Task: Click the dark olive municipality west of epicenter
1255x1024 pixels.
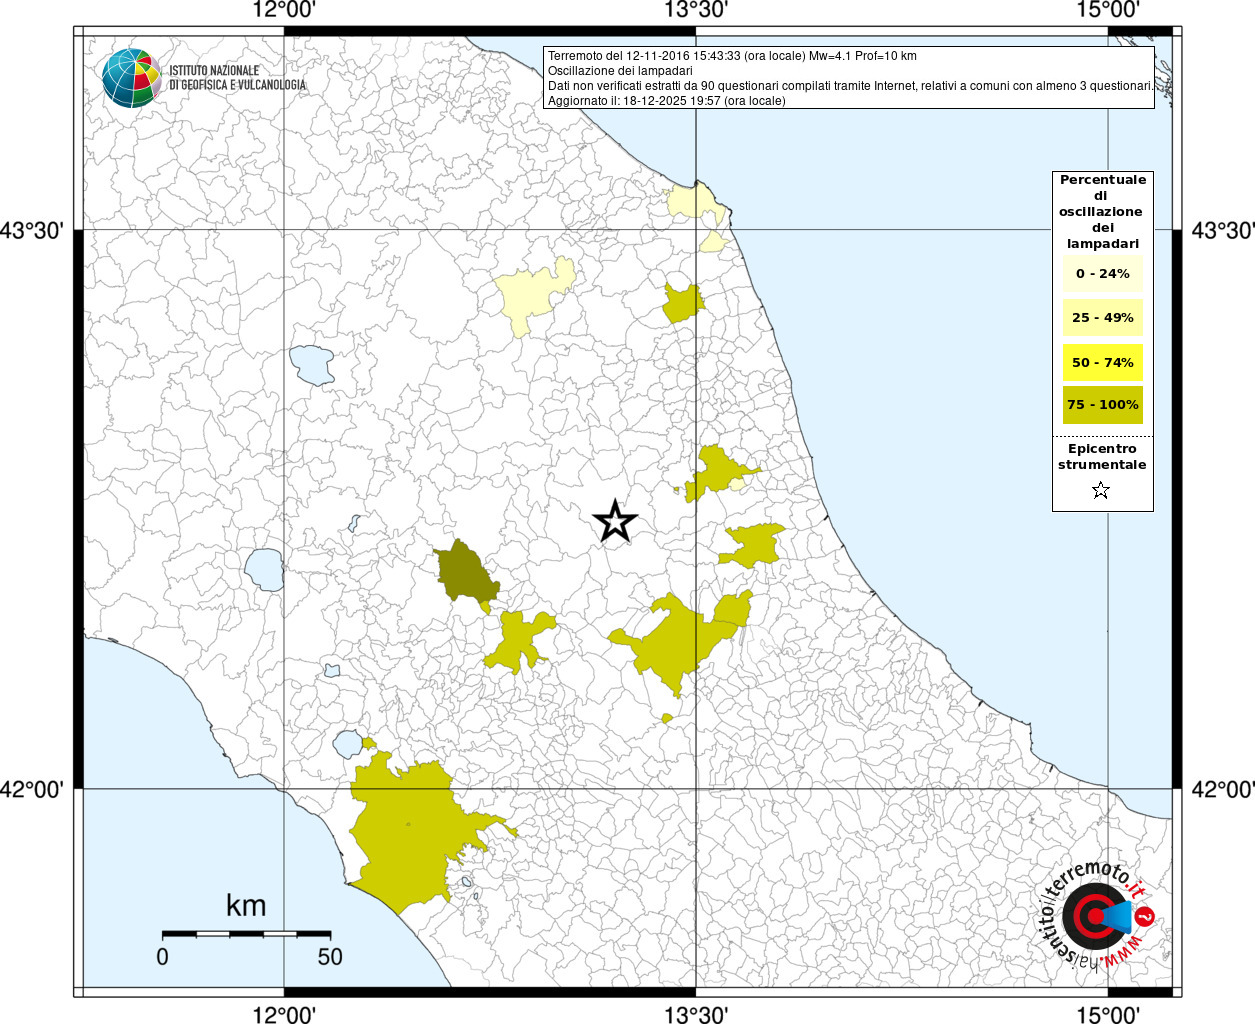Action: tap(463, 573)
